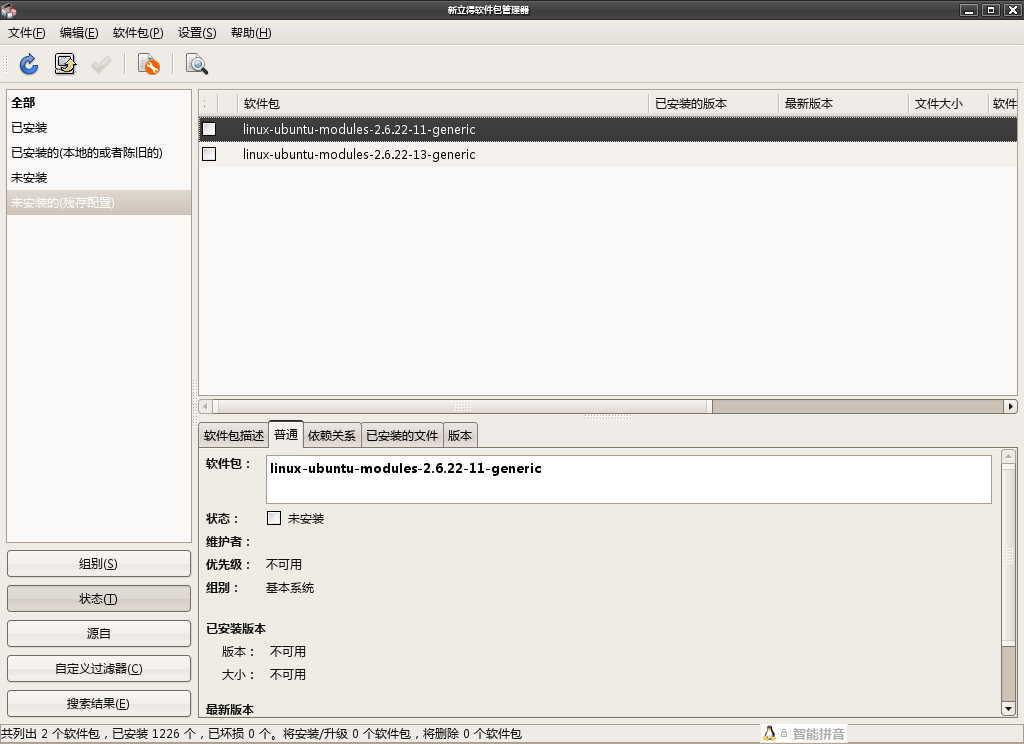Click the details pane scrollbar up arrow

click(1008, 456)
